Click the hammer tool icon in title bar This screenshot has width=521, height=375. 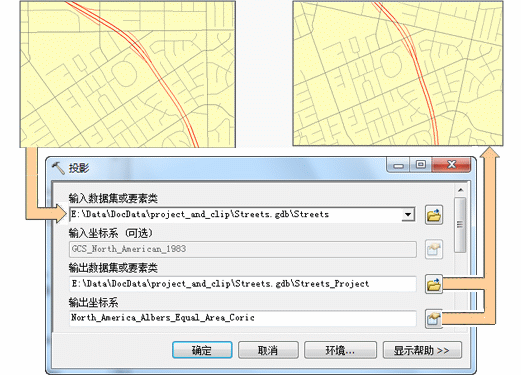tap(58, 168)
